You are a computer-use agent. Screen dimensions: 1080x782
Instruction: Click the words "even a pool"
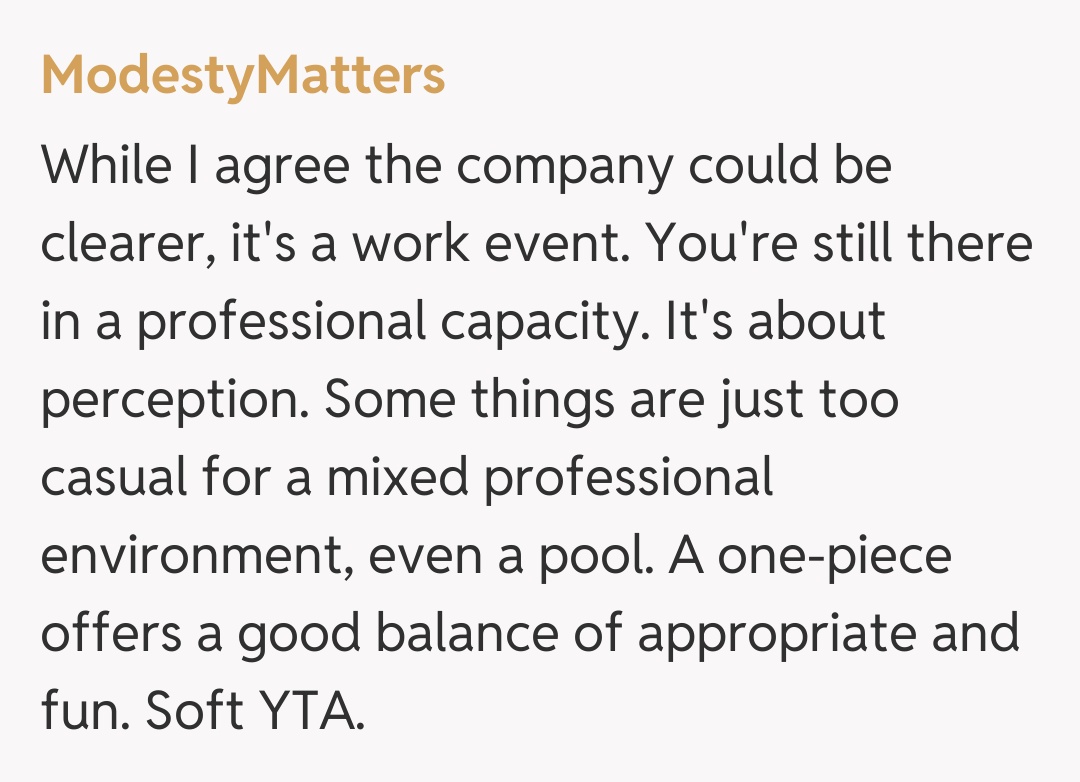pos(510,556)
